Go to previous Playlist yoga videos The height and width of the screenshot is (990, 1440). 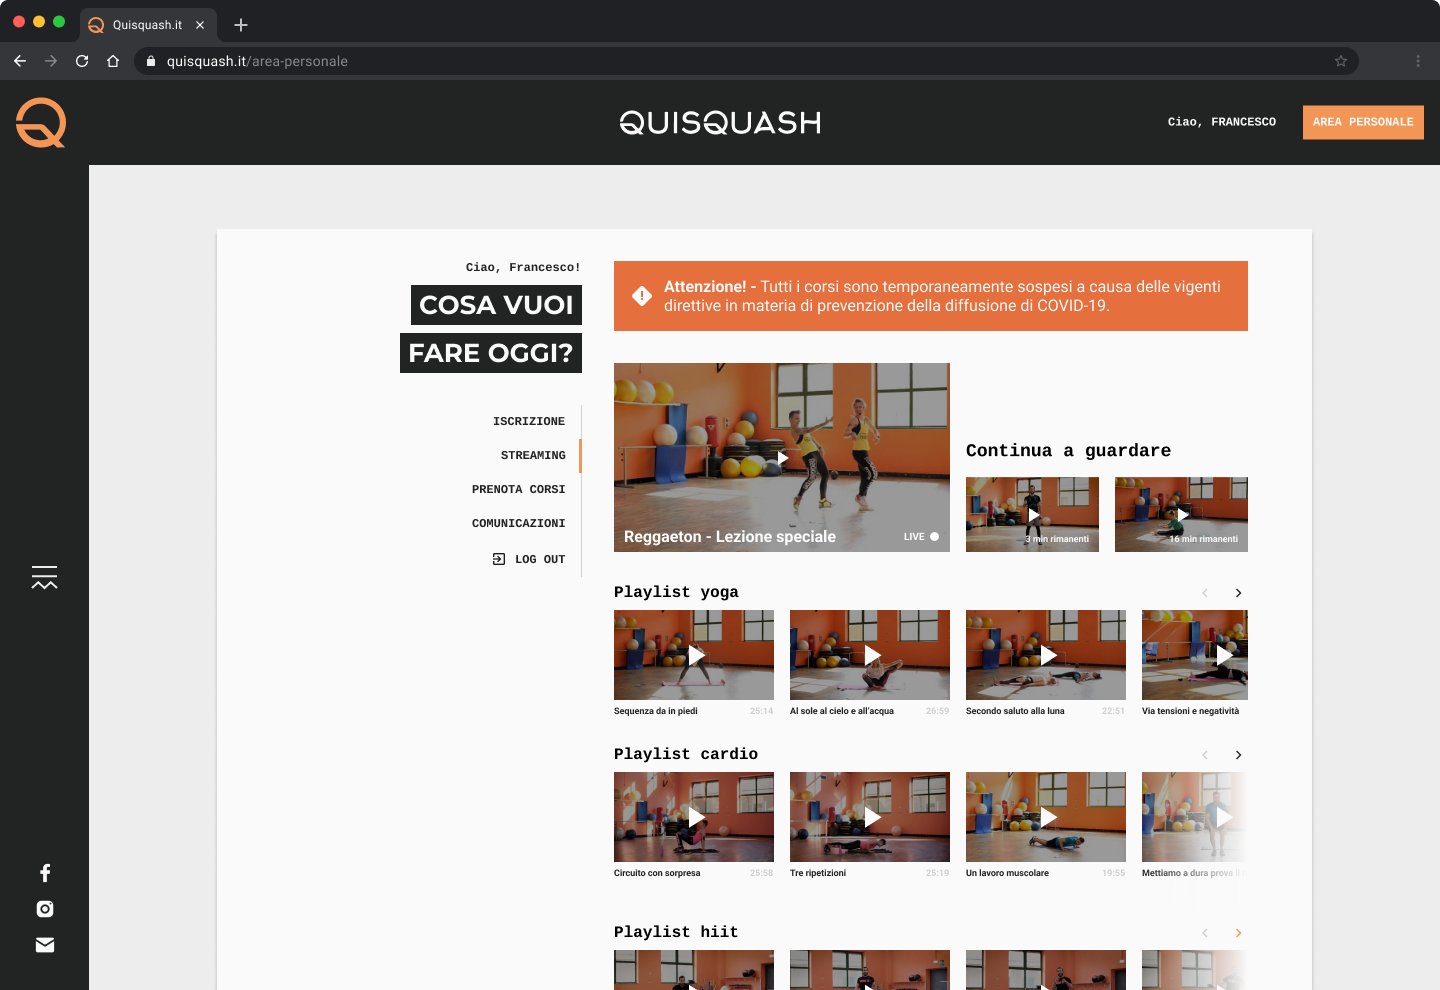1205,593
